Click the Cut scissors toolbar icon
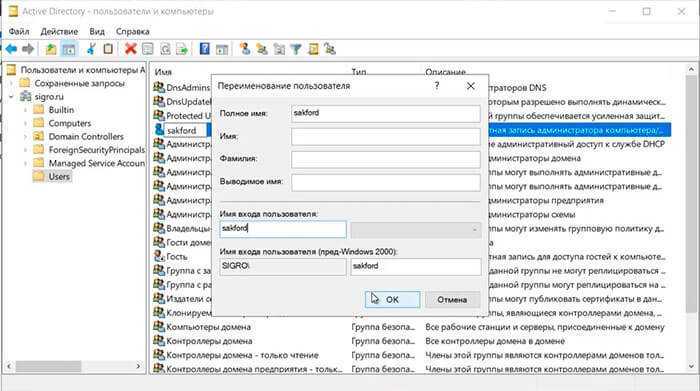The height and width of the screenshot is (391, 700). coord(91,49)
